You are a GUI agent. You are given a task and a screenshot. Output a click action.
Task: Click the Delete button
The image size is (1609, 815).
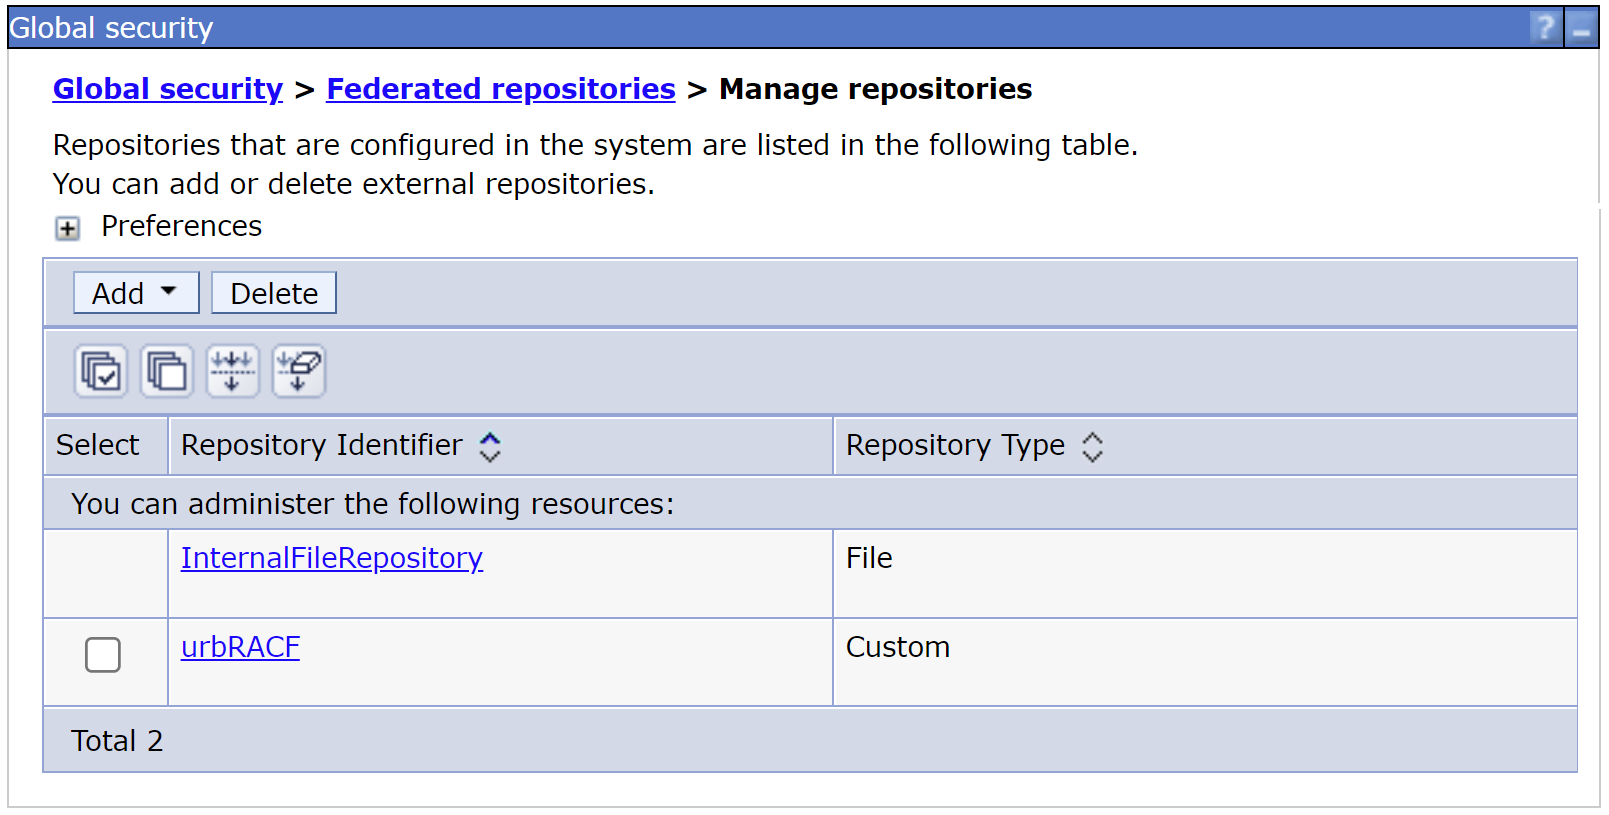point(273,292)
